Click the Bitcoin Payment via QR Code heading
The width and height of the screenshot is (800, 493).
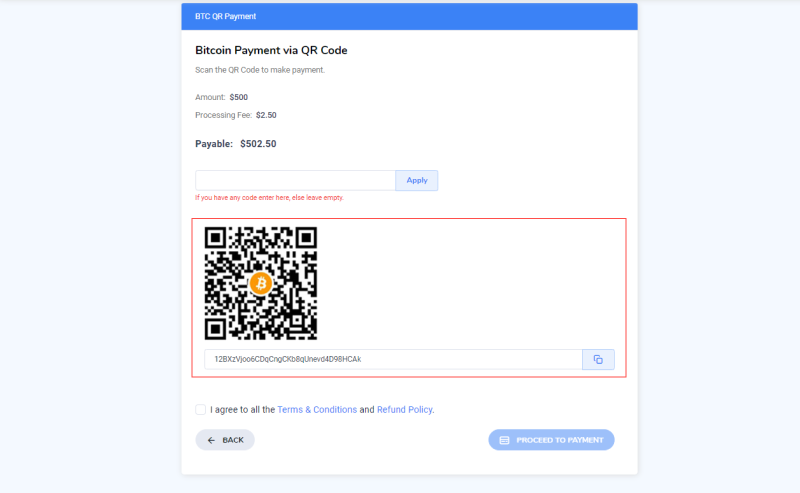(x=271, y=50)
